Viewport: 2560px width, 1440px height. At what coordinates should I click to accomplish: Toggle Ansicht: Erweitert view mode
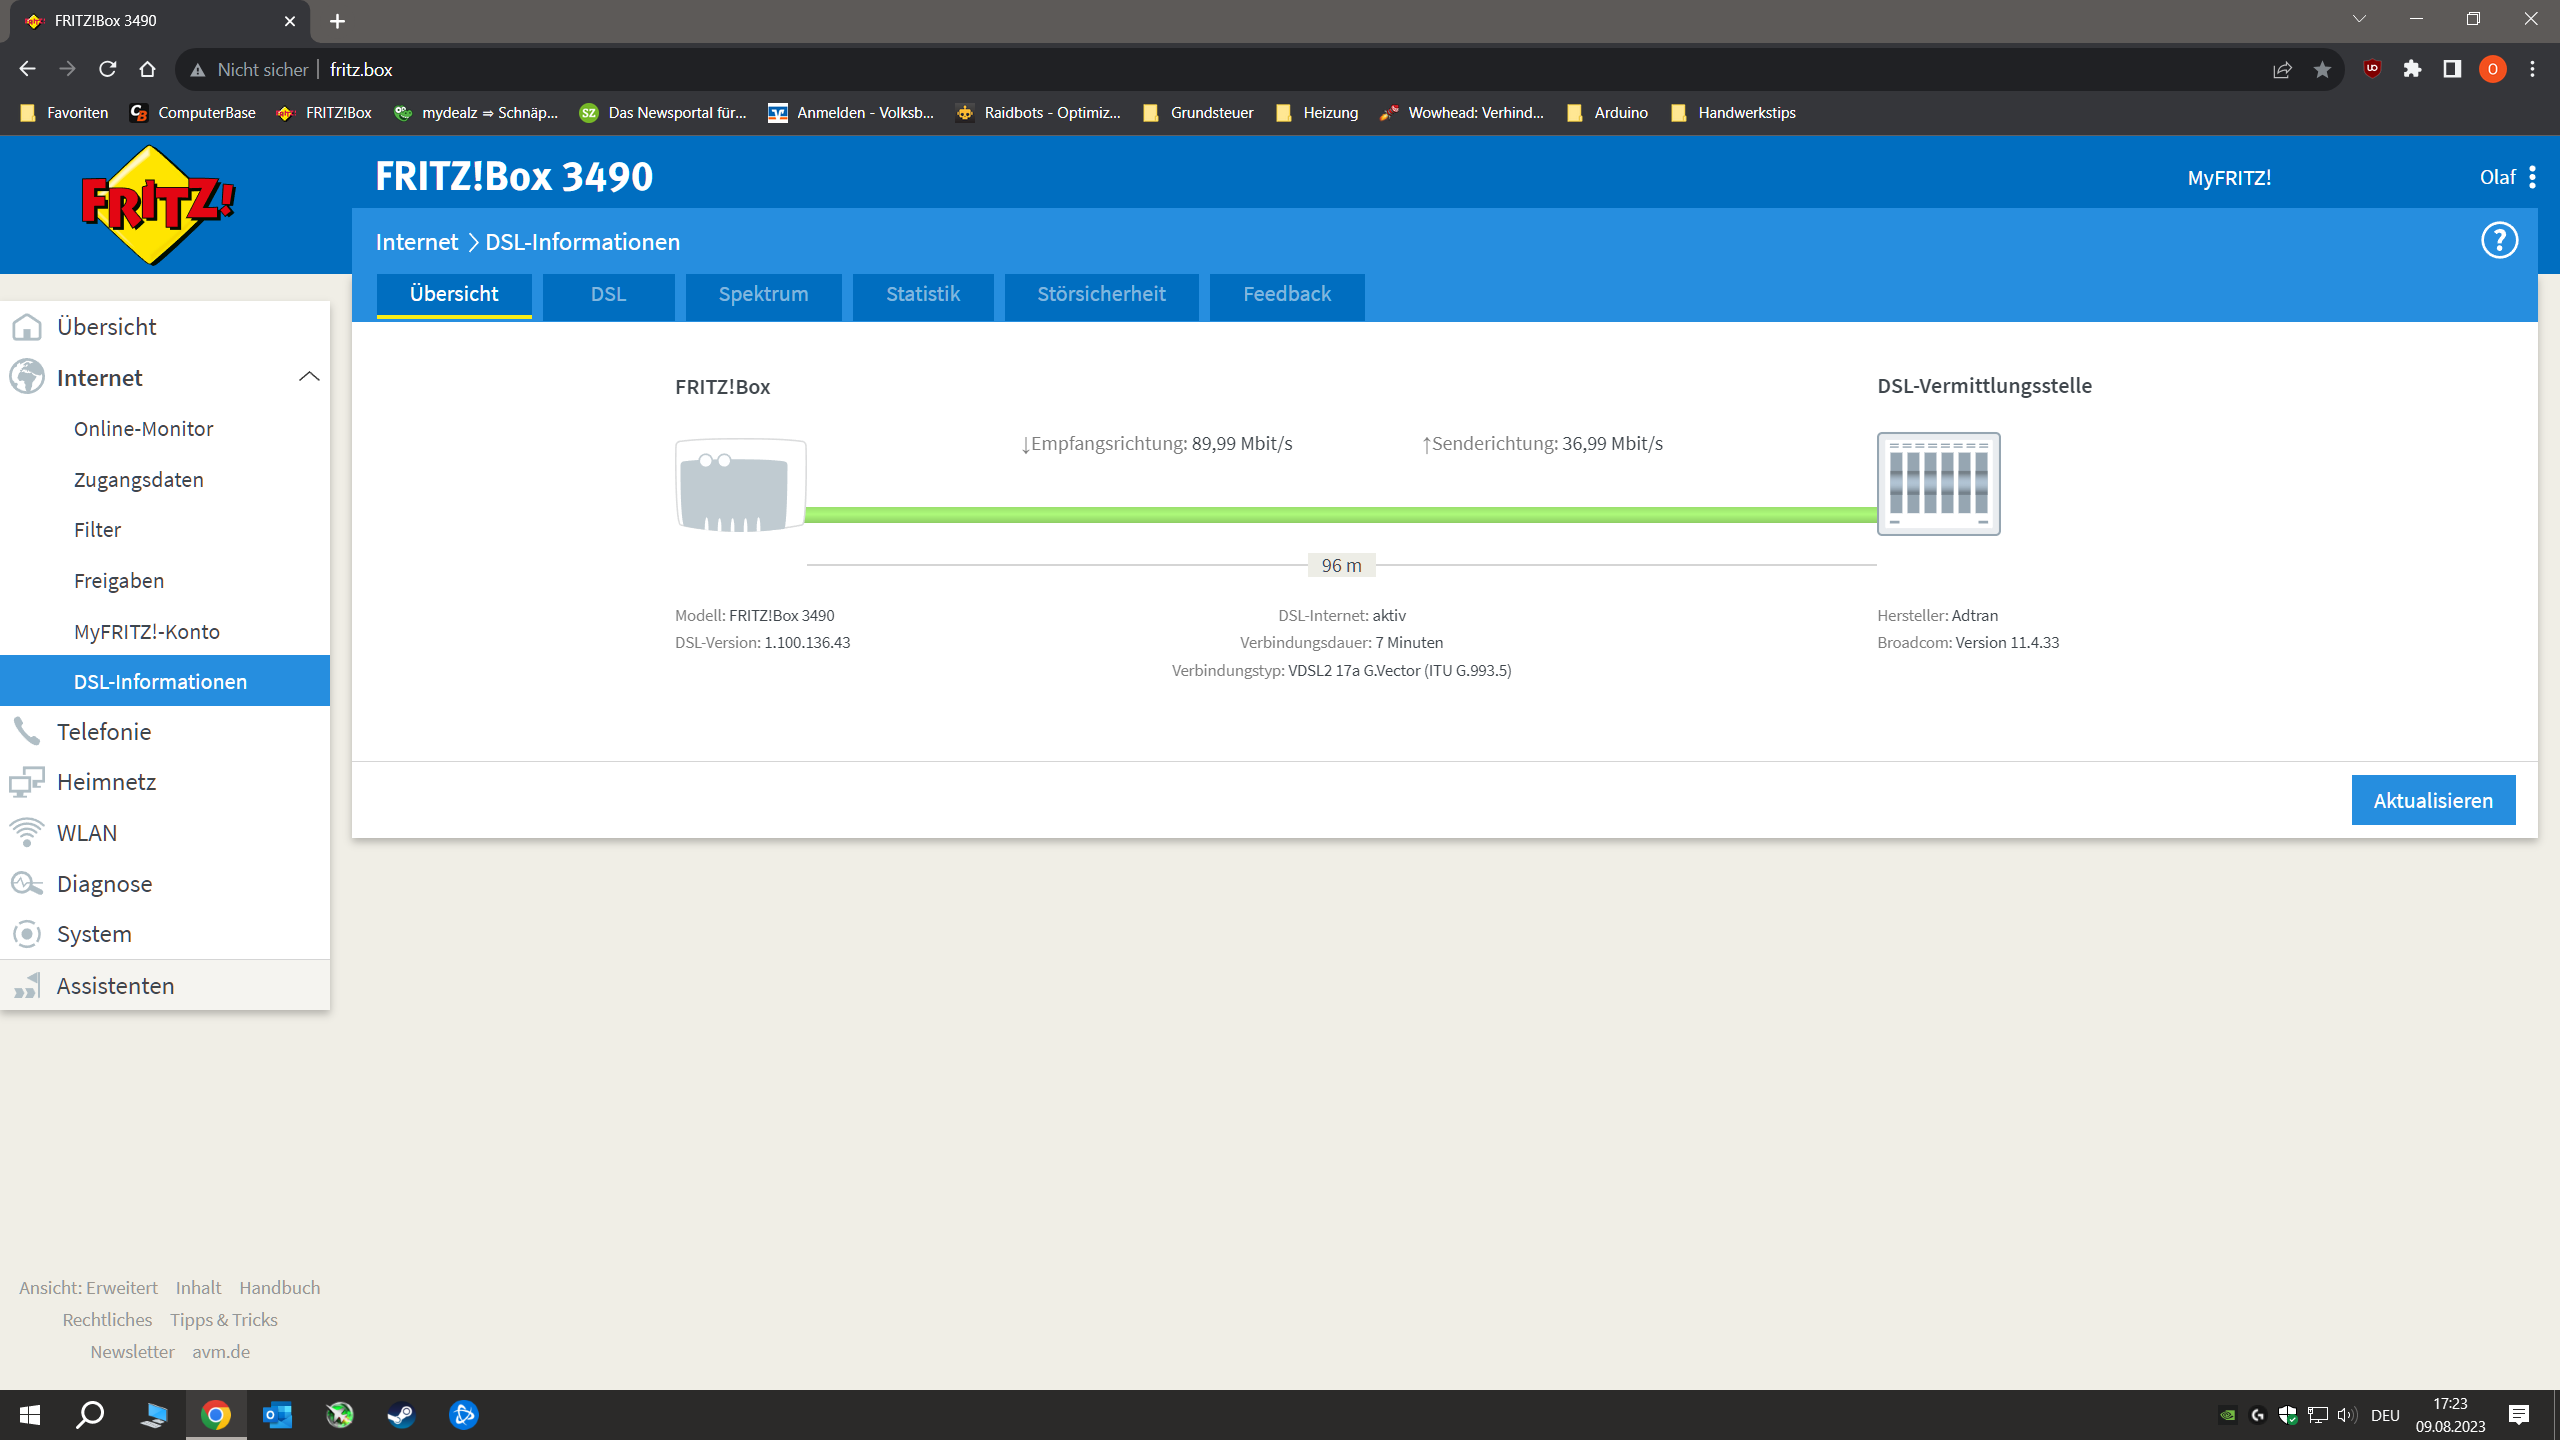(88, 1287)
